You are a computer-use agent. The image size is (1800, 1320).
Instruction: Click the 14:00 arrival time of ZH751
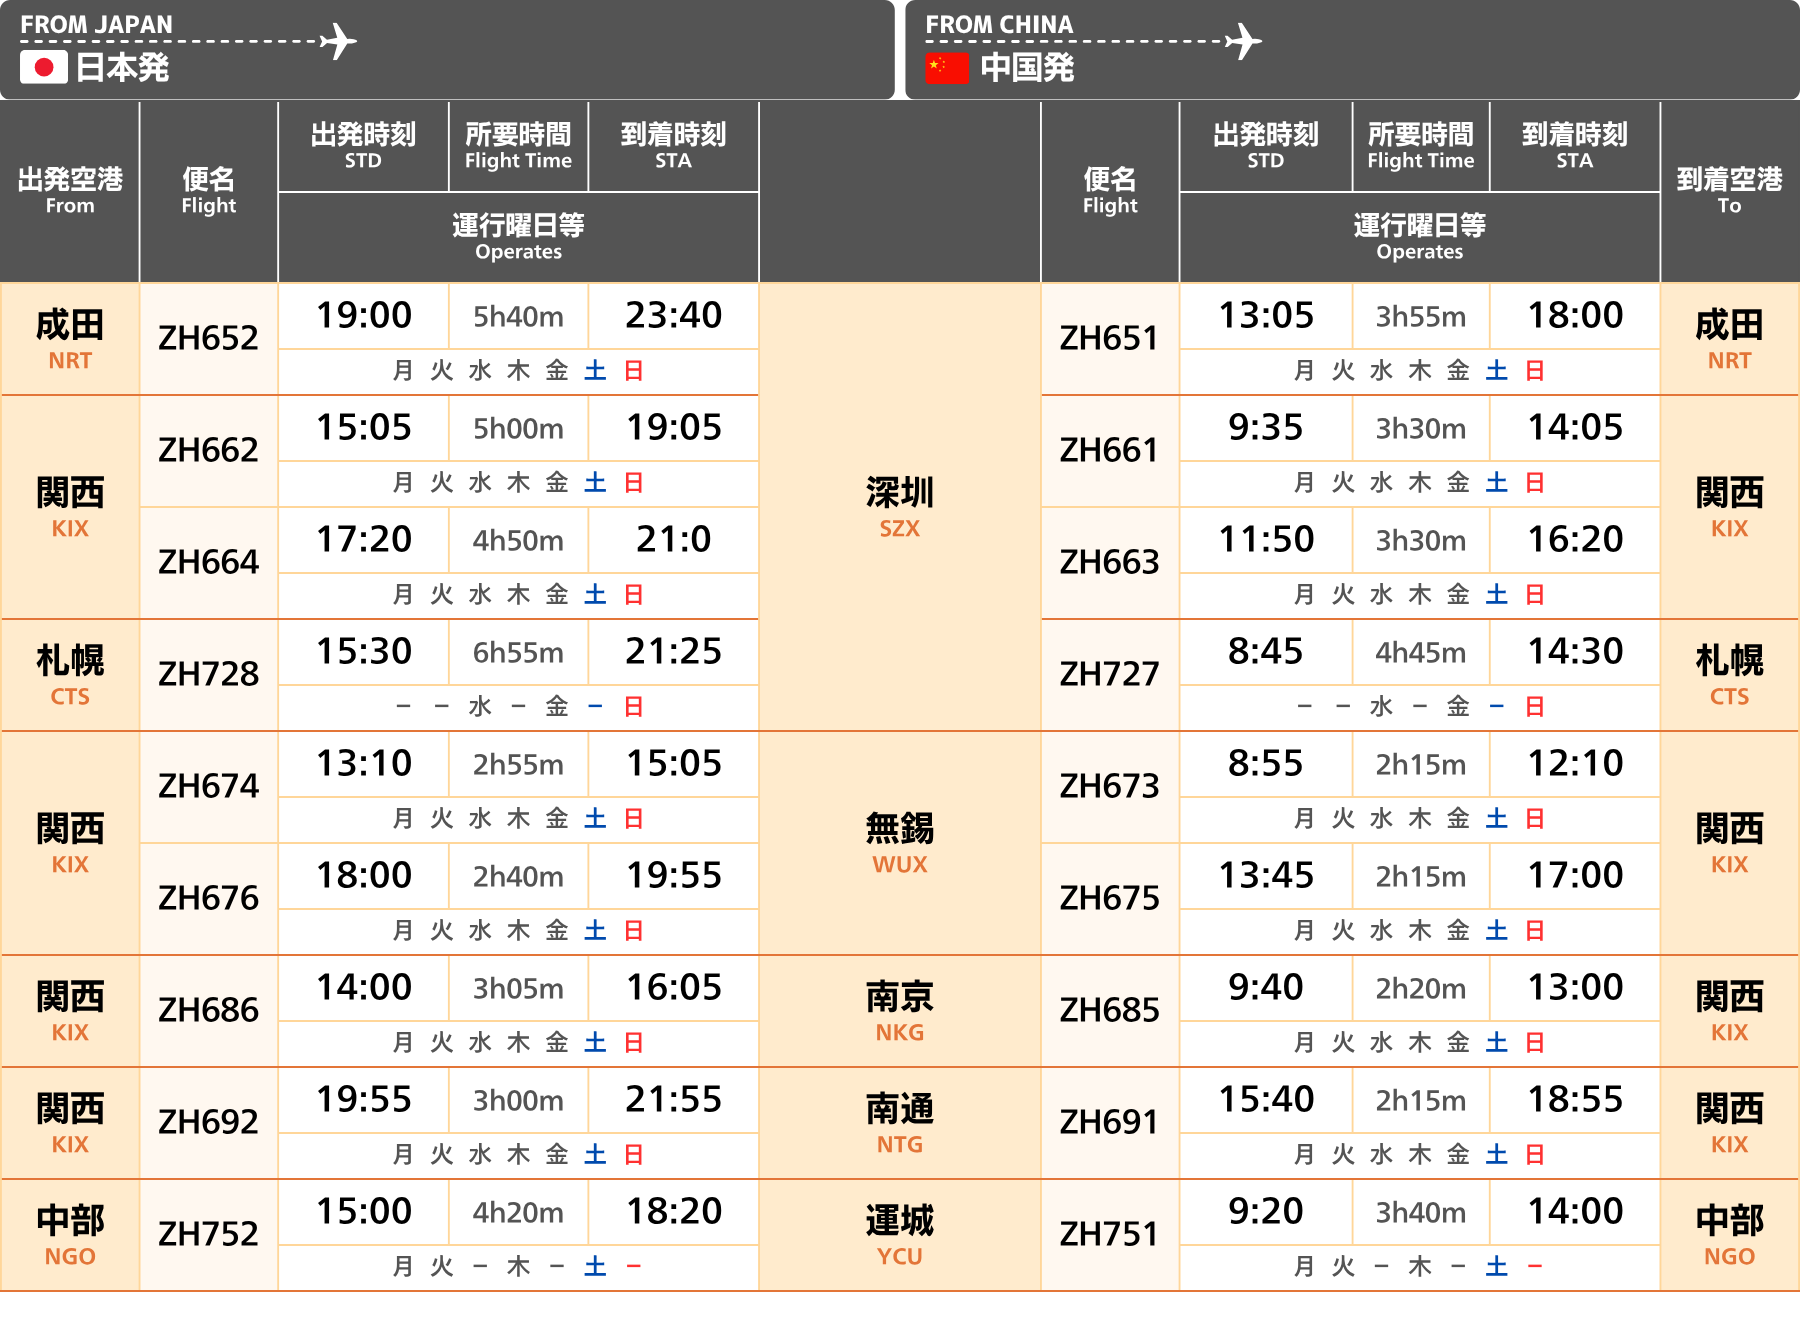(x=1575, y=1212)
